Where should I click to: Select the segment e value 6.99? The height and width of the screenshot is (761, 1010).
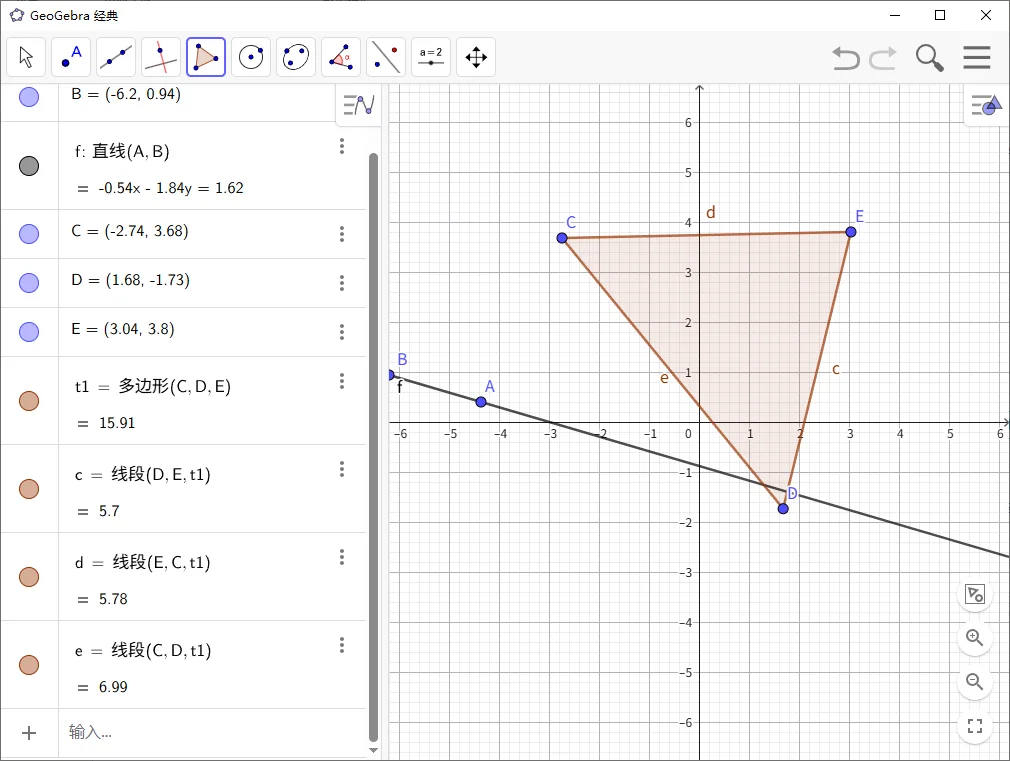coord(113,687)
